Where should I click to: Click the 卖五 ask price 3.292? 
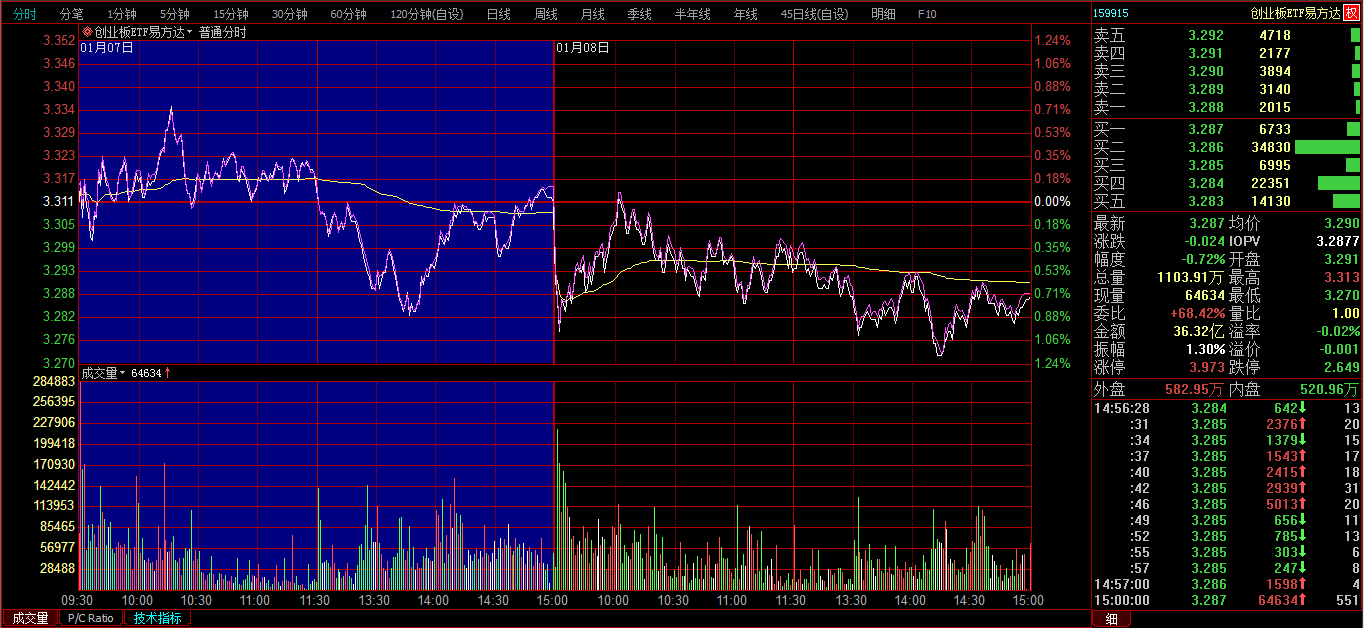[x=1205, y=35]
